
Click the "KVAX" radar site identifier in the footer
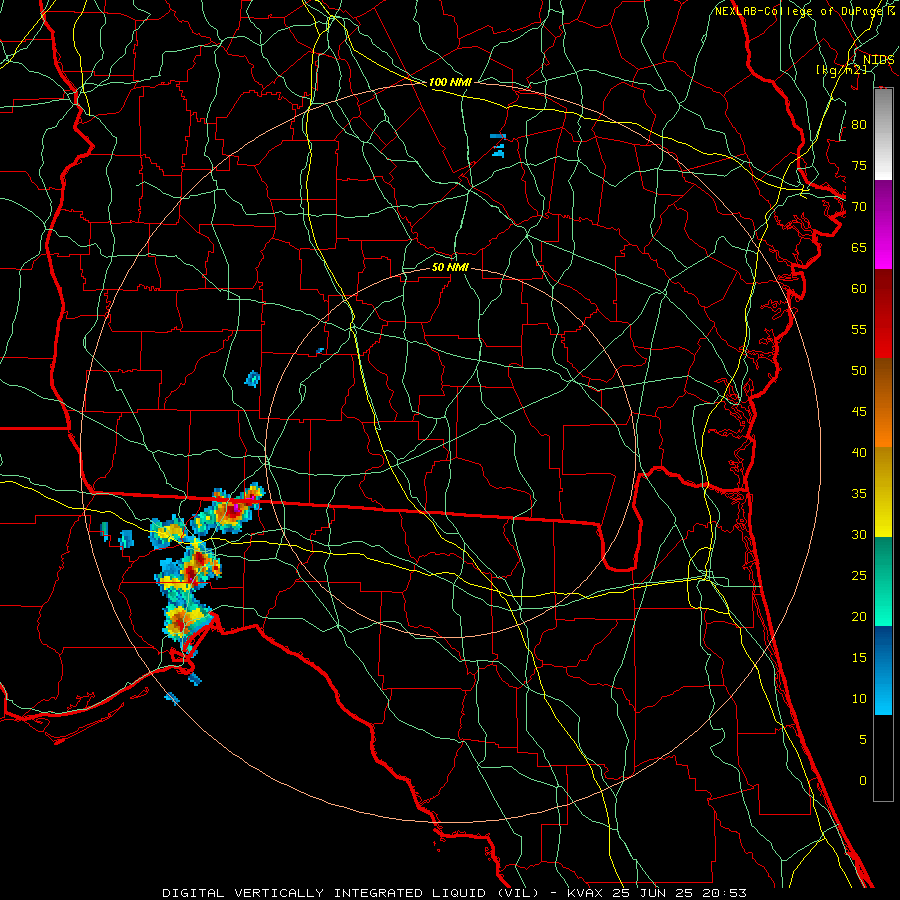(x=587, y=893)
